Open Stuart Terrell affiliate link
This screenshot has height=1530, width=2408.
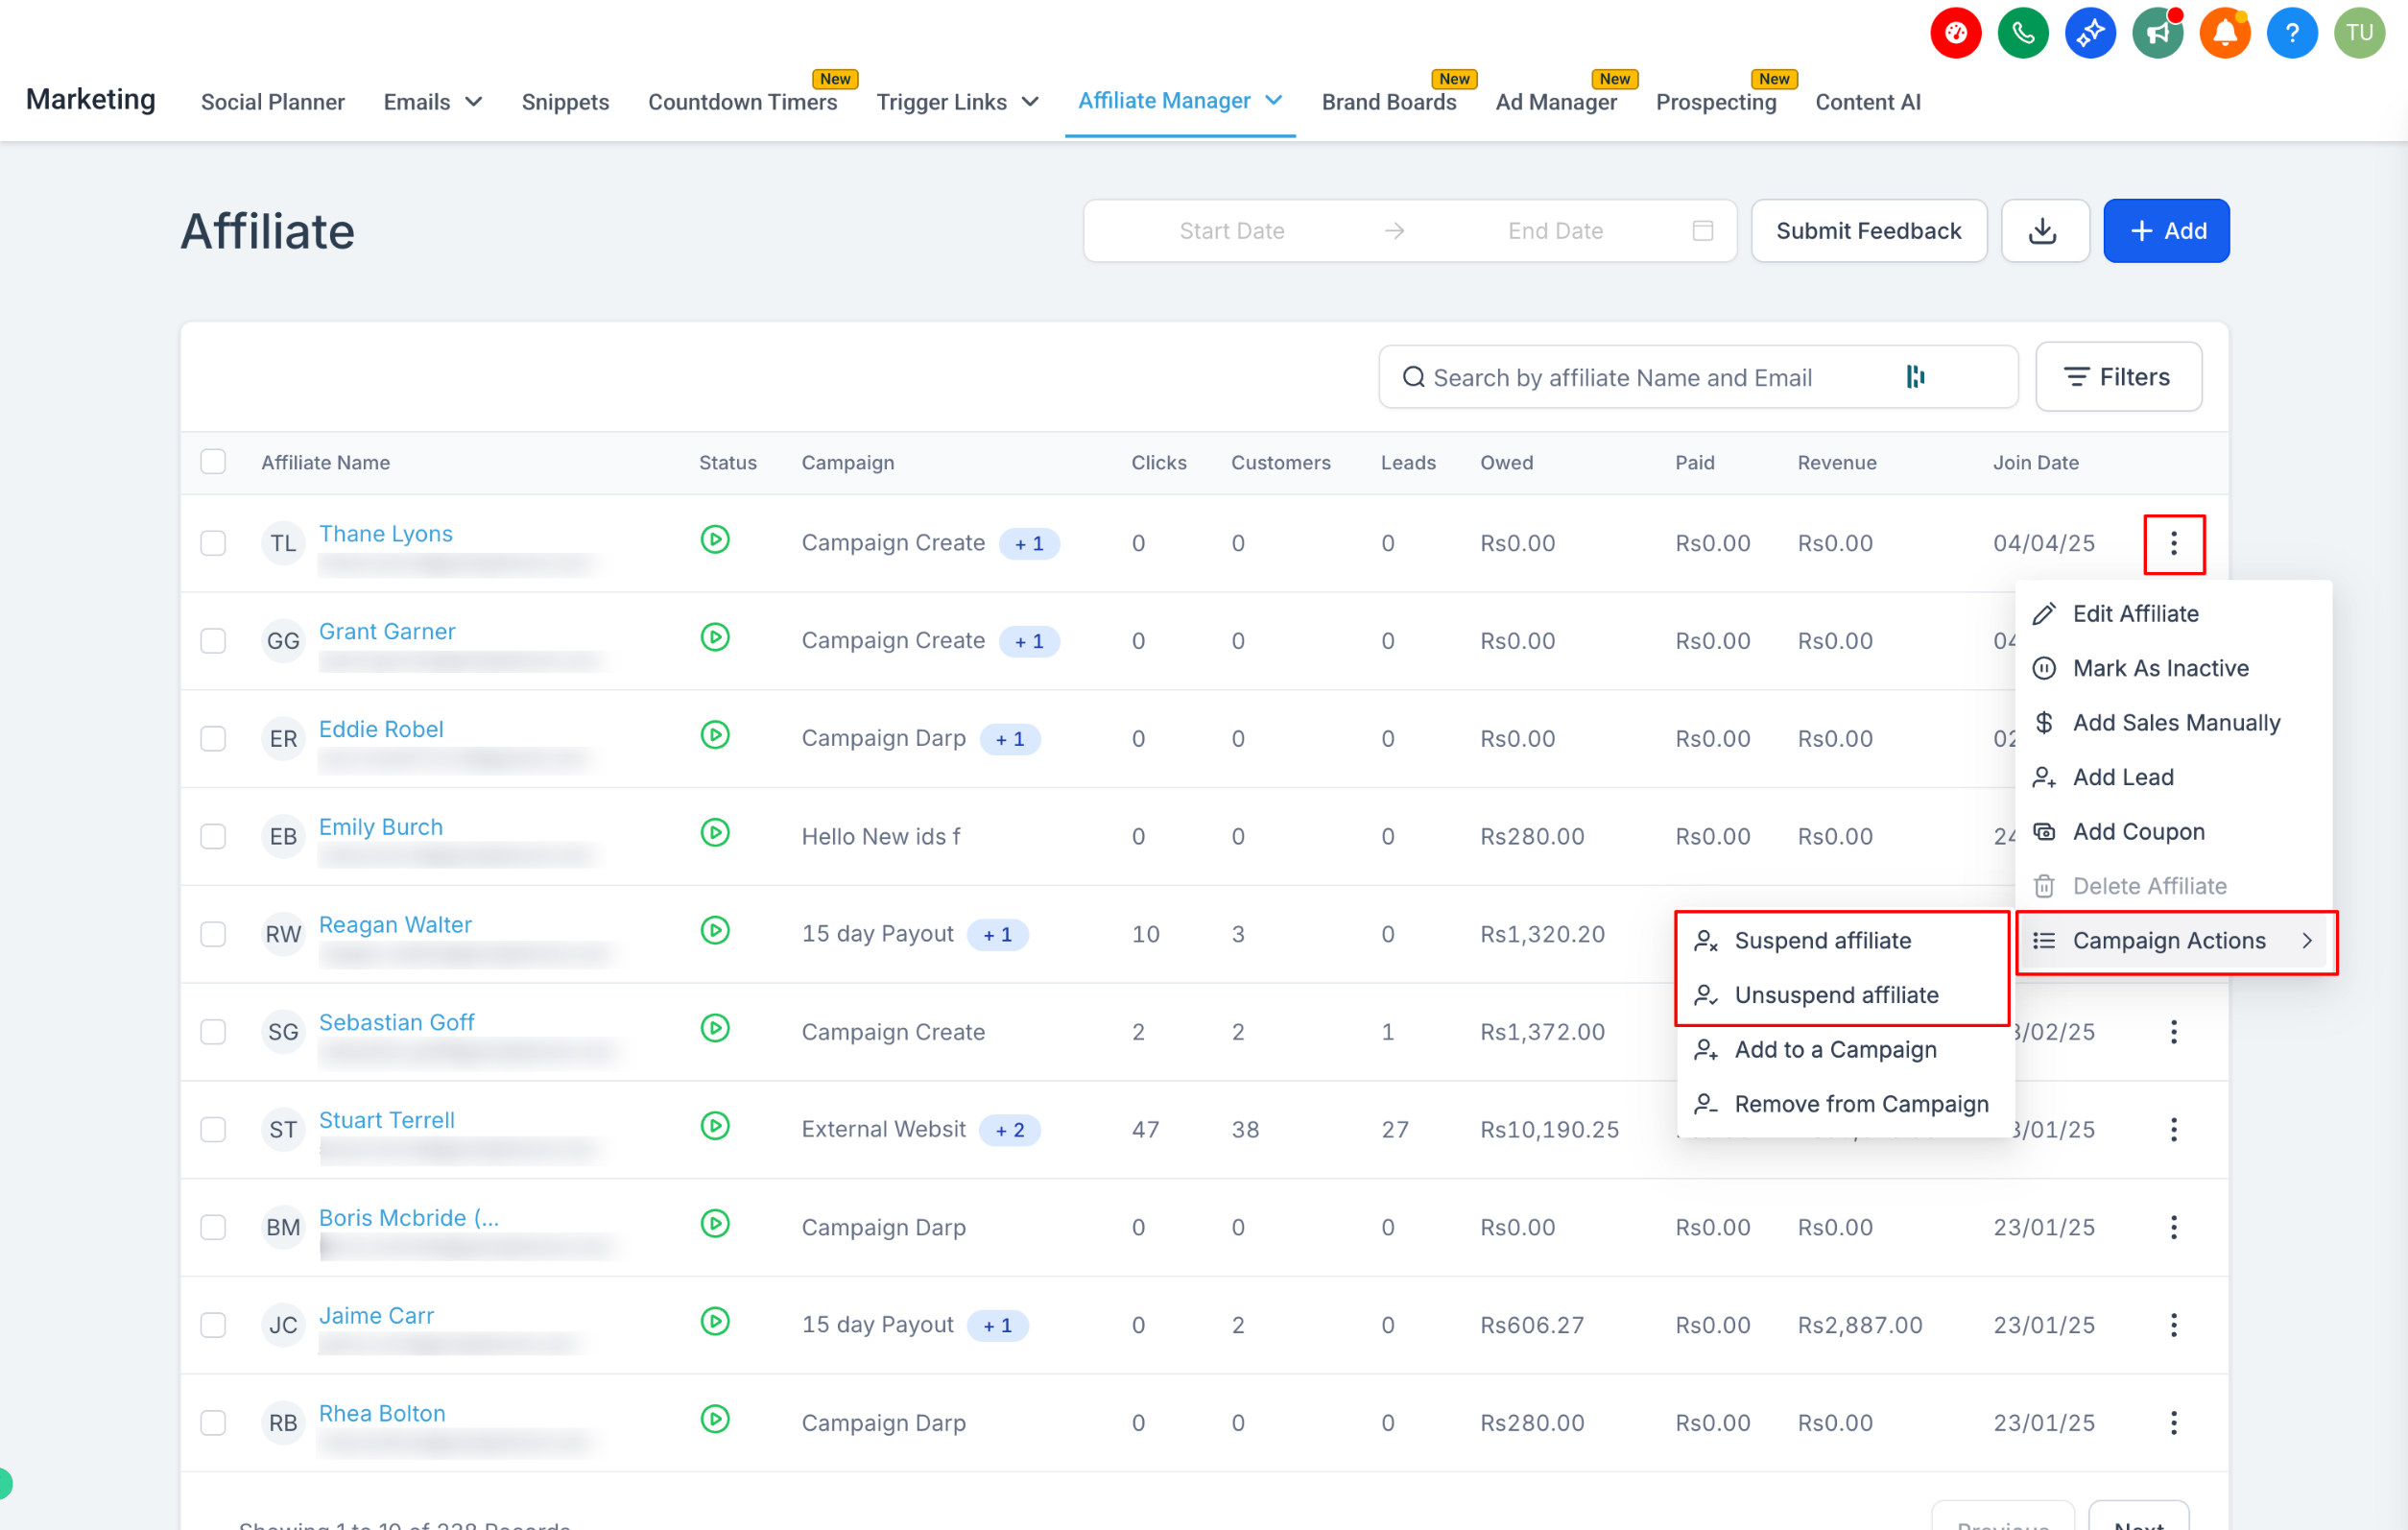[386, 1120]
